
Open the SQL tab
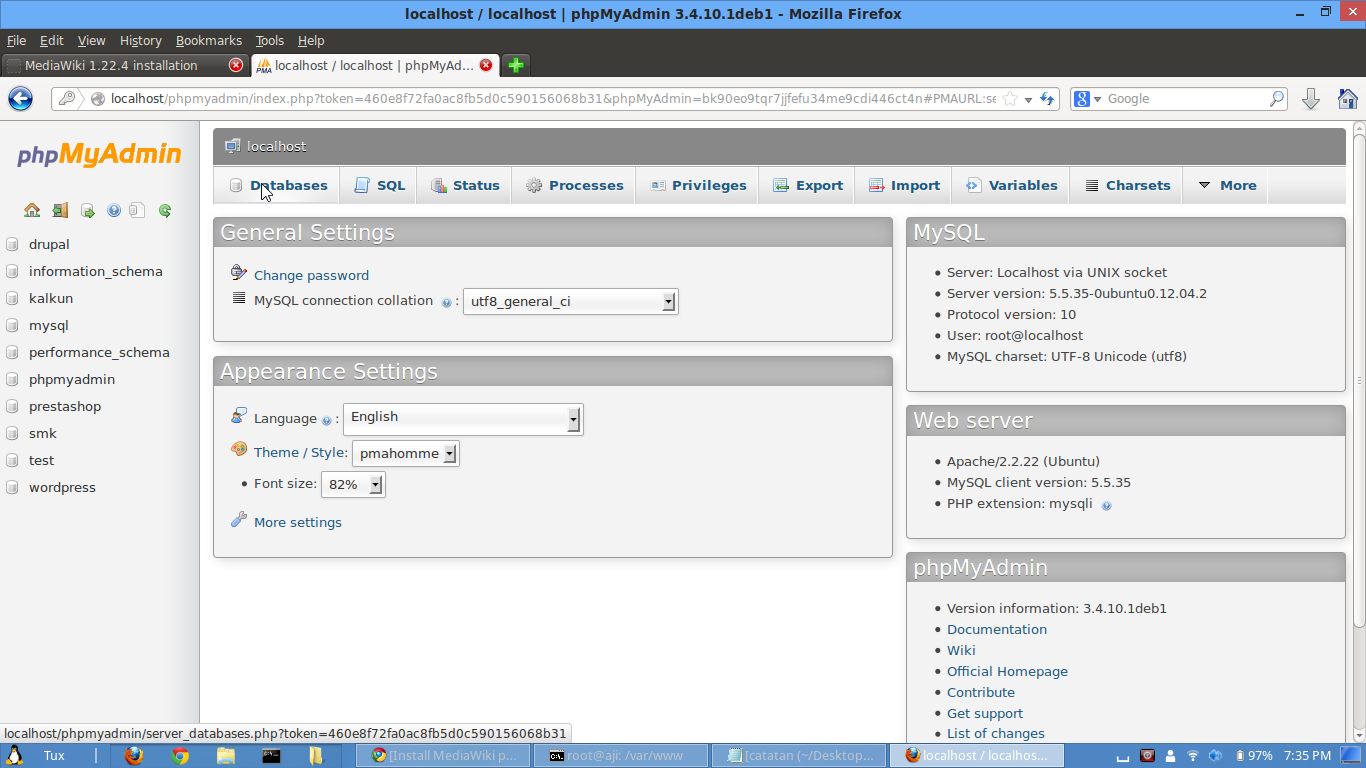379,185
